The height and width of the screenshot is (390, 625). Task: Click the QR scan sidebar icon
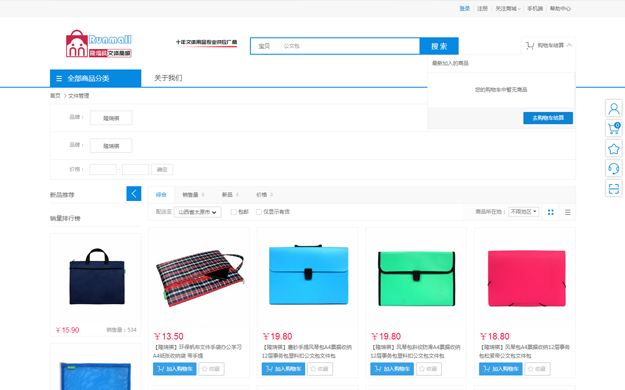click(x=614, y=188)
